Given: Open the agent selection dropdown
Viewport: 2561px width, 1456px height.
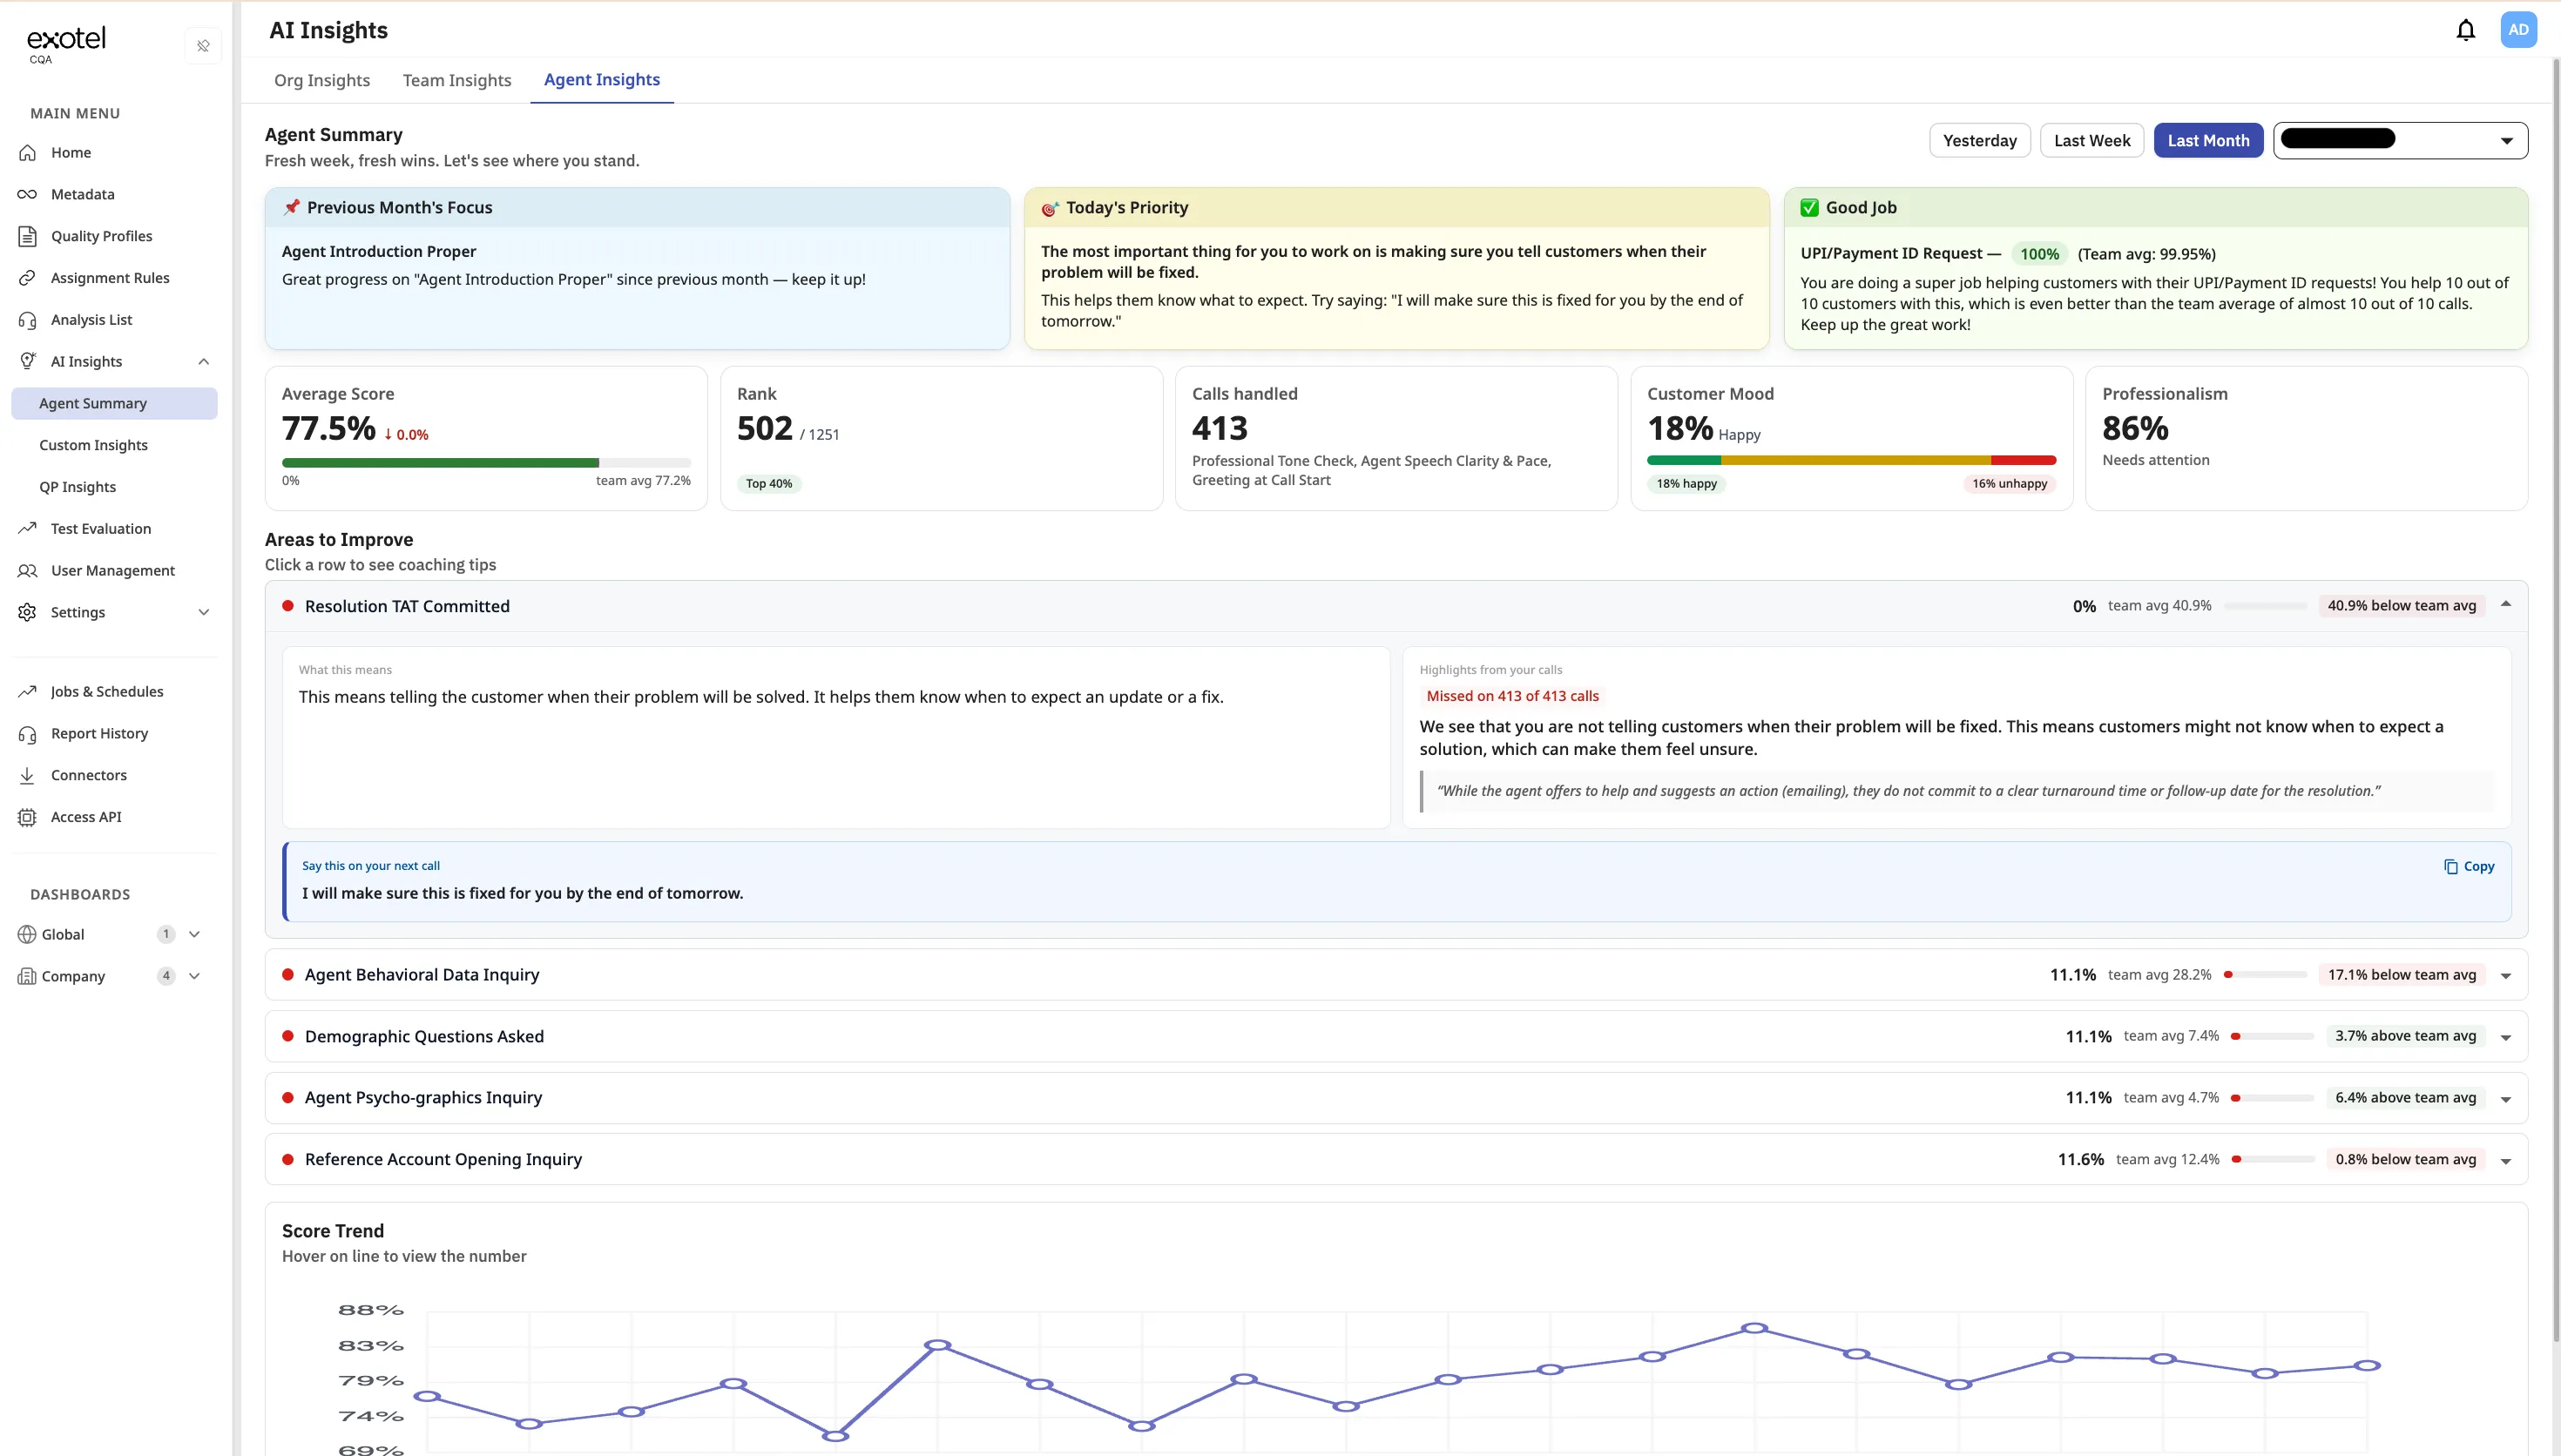Looking at the screenshot, I should 2400,141.
